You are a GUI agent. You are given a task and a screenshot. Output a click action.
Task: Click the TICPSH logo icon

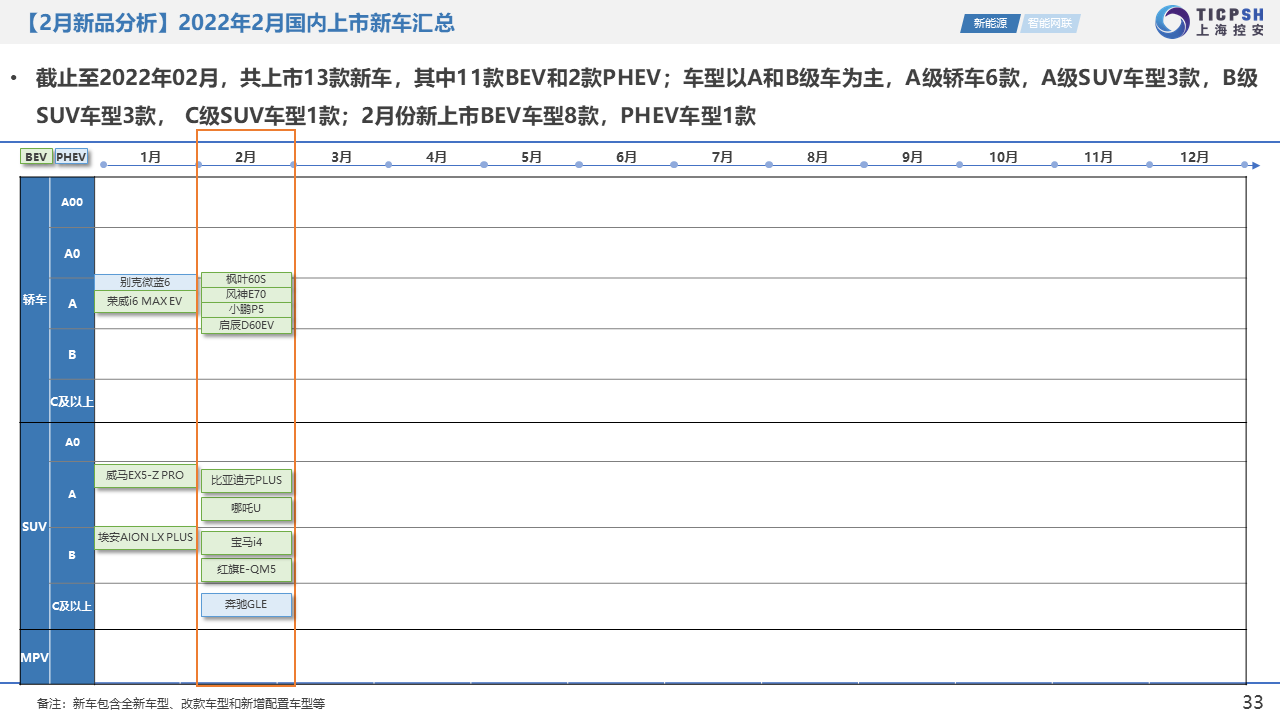coord(1172,22)
